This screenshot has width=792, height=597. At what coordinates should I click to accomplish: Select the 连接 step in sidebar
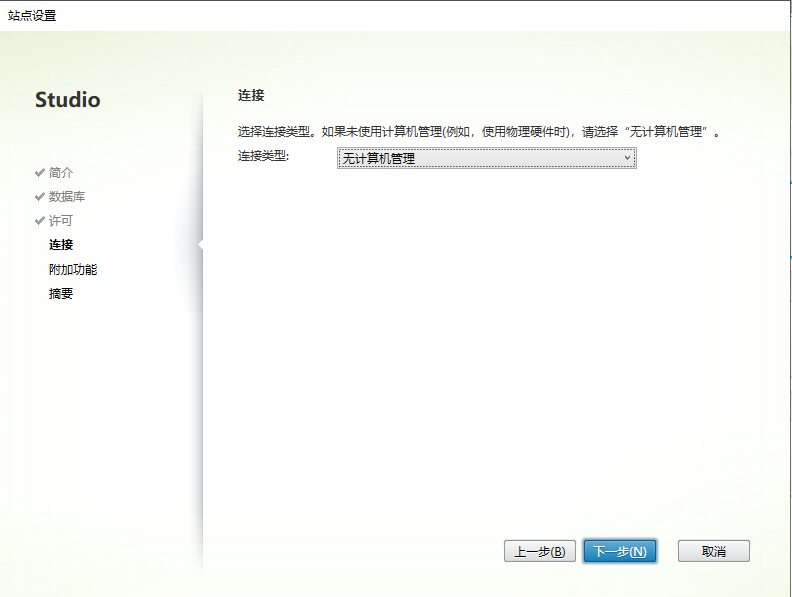[61, 245]
